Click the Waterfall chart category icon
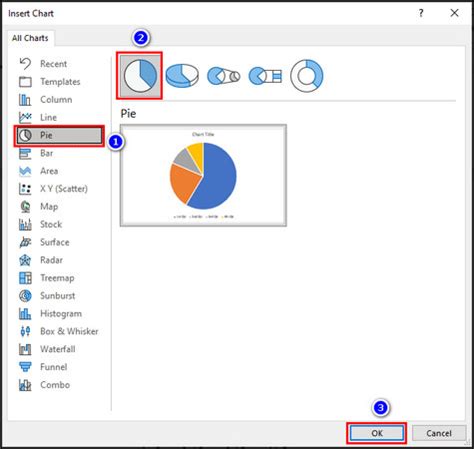Viewport: 474px width, 449px height. tap(25, 349)
